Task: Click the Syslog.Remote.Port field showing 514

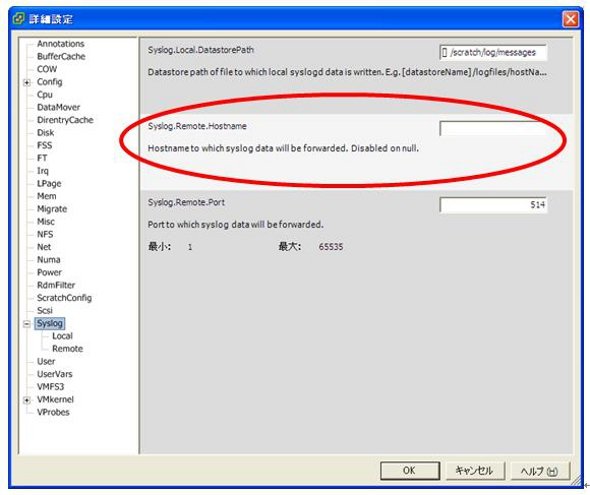Action: pyautogui.click(x=493, y=205)
